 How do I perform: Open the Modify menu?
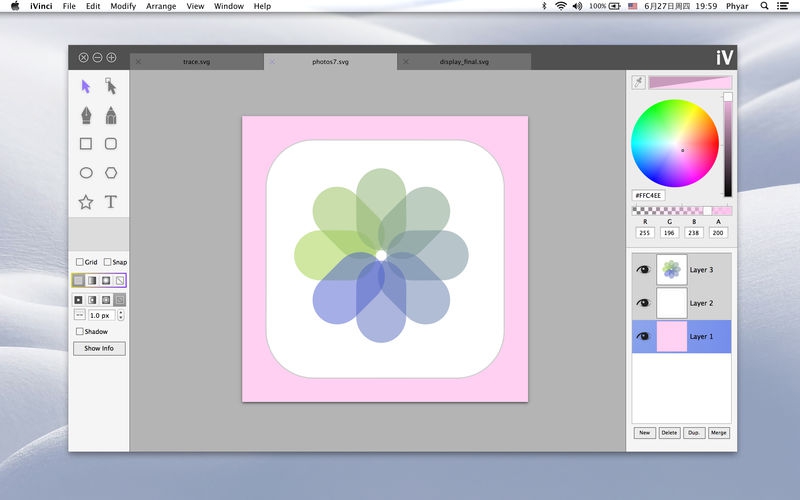[123, 6]
